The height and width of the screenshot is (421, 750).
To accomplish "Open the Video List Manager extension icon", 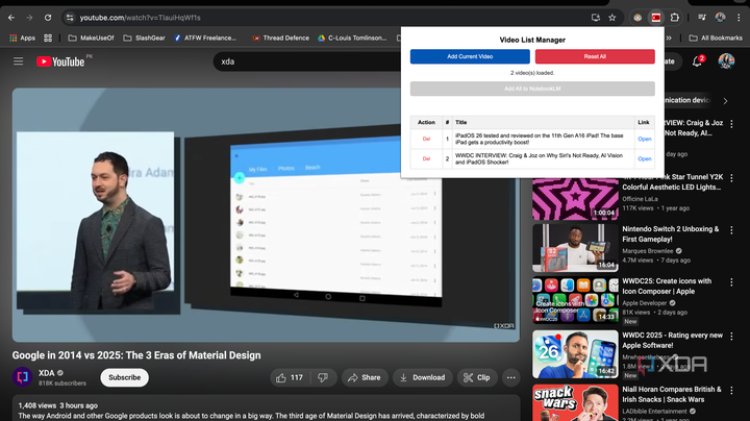I will tap(656, 18).
